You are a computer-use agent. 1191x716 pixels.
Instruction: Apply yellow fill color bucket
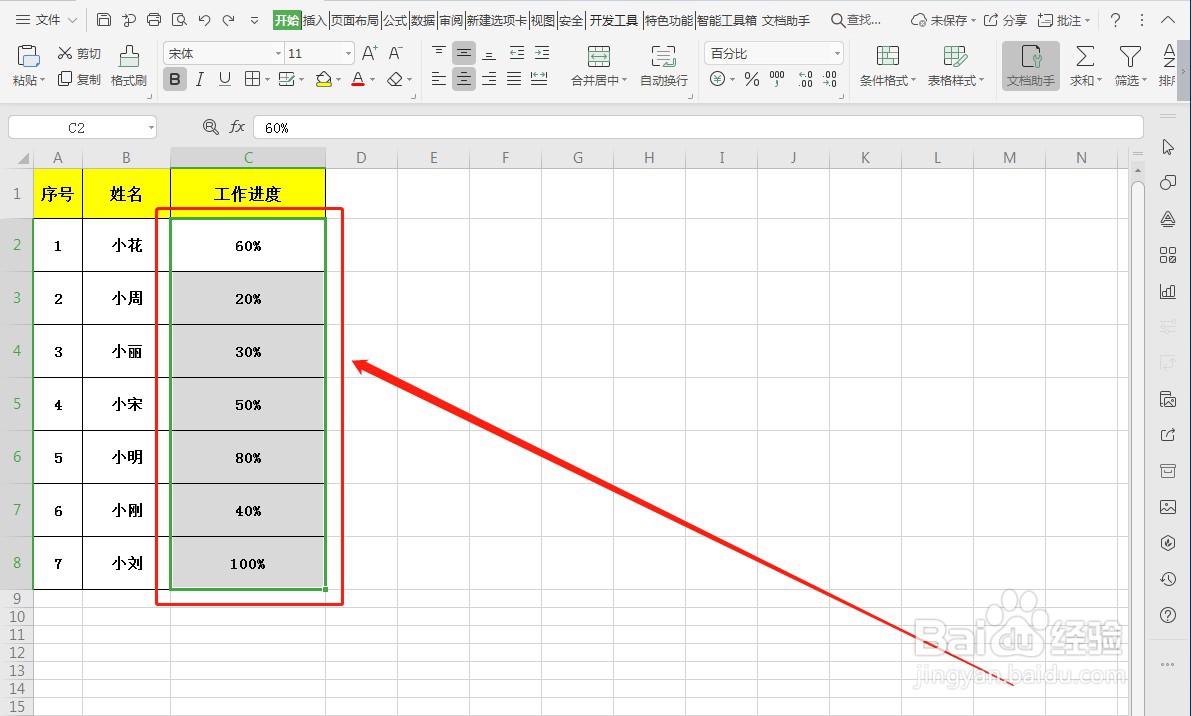(x=324, y=79)
